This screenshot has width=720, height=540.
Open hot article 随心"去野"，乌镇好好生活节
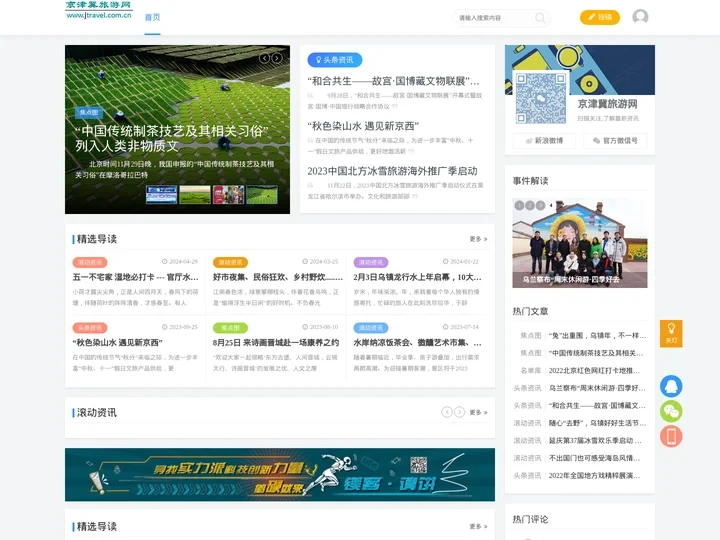tap(597, 423)
